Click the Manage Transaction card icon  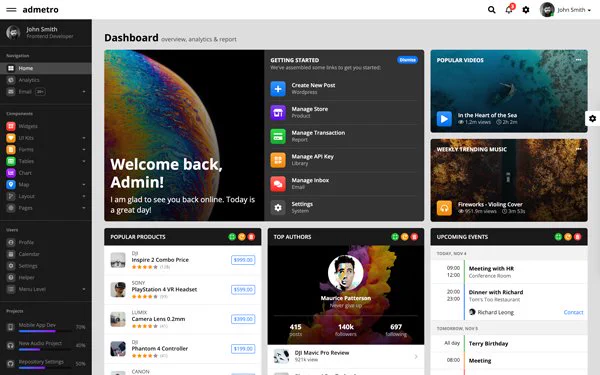[x=278, y=136]
